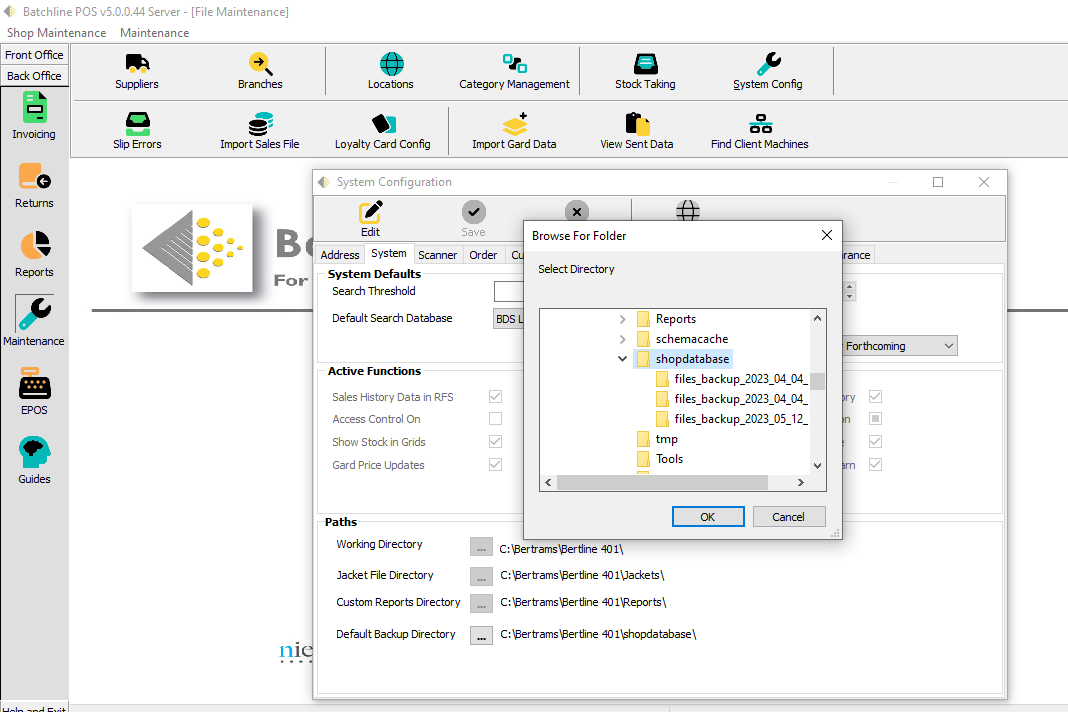The image size is (1068, 712).
Task: Open Reports in the sidebar
Action: (x=34, y=254)
